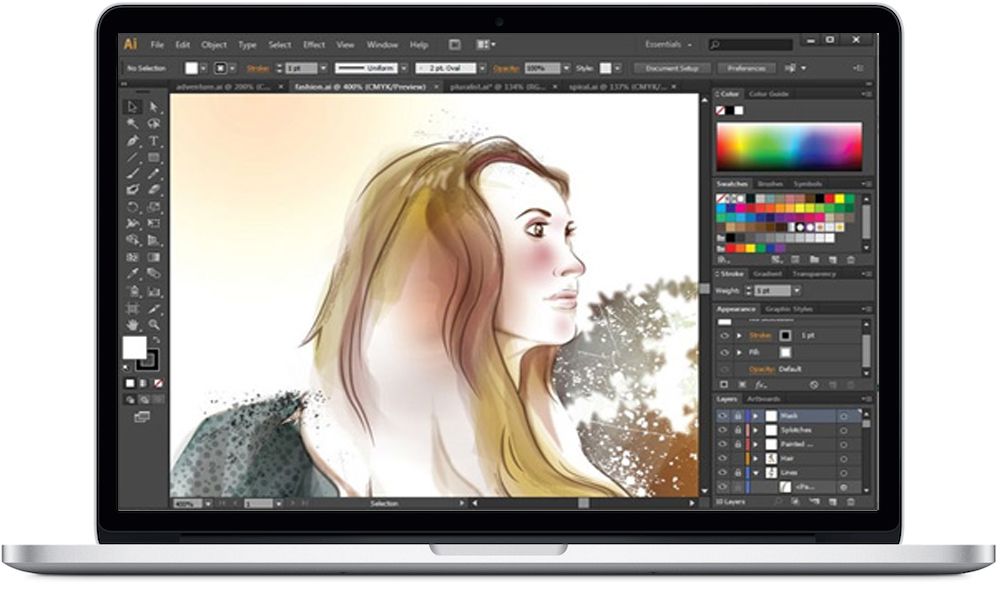Open the Effect menu
This screenshot has height=589, width=1000.
pyautogui.click(x=314, y=45)
